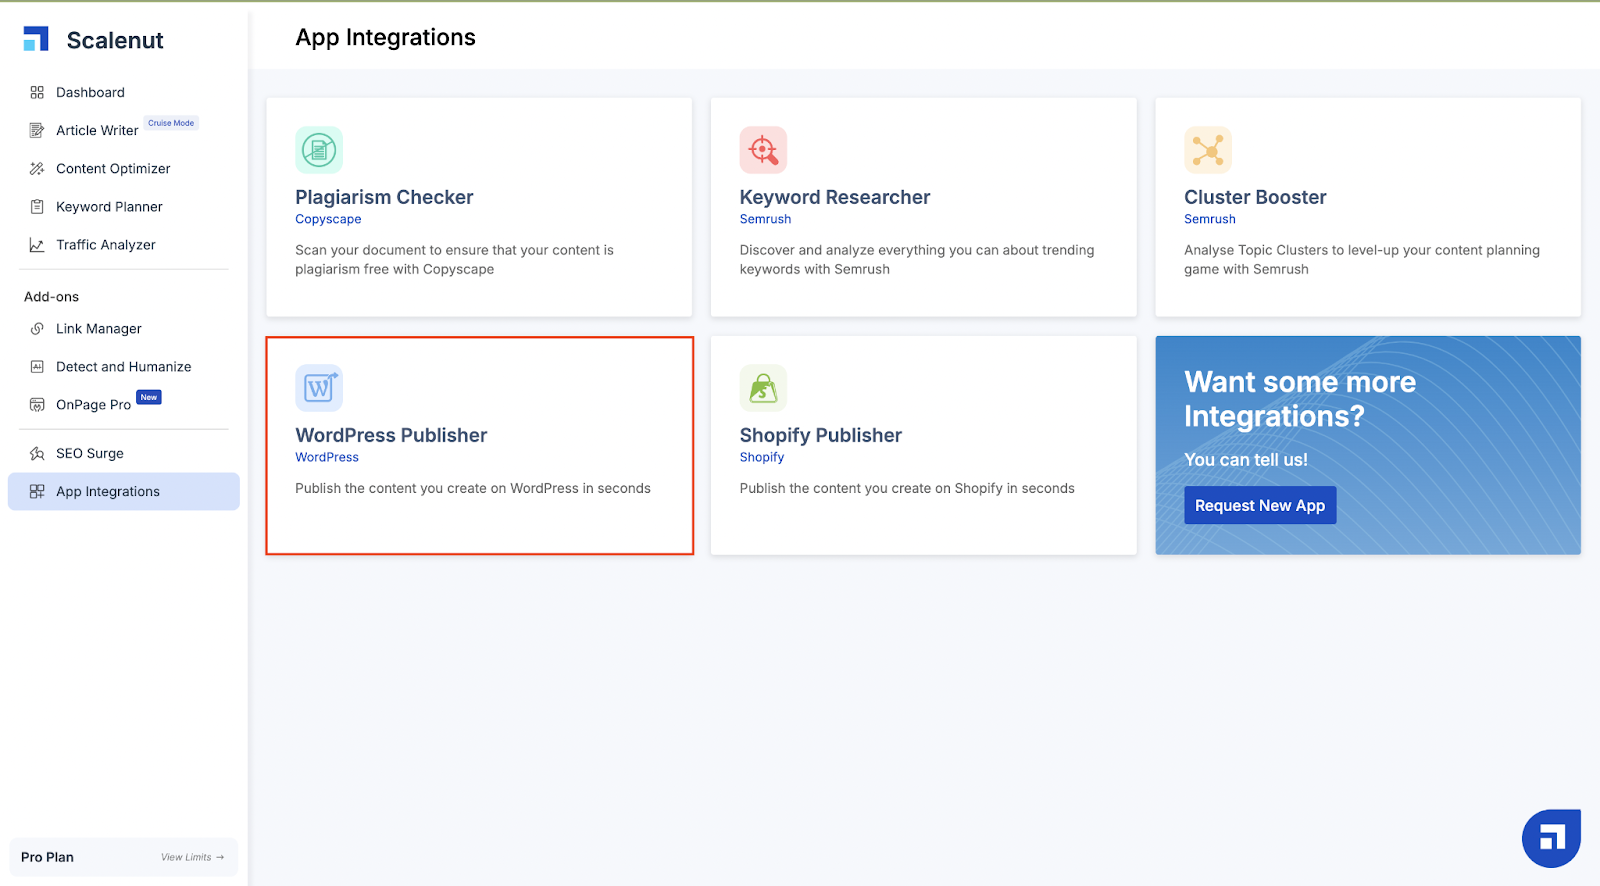Screen dimensions: 1600x886
Task: Click the Request New App button
Action: click(1260, 505)
